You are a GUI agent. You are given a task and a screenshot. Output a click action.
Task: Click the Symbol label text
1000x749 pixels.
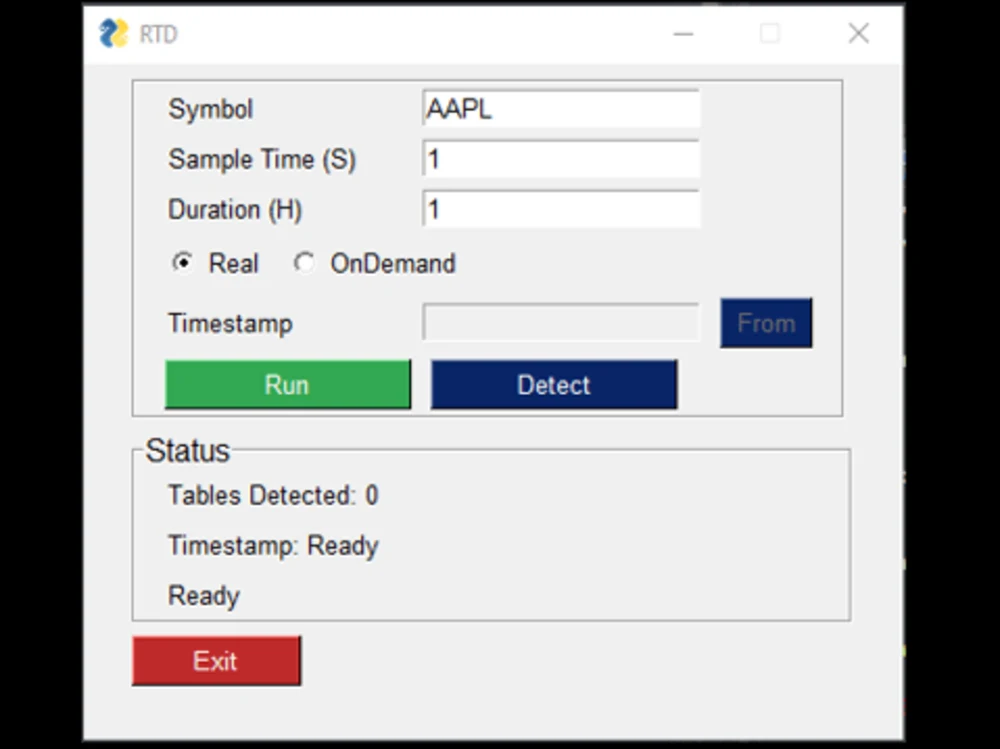point(210,110)
